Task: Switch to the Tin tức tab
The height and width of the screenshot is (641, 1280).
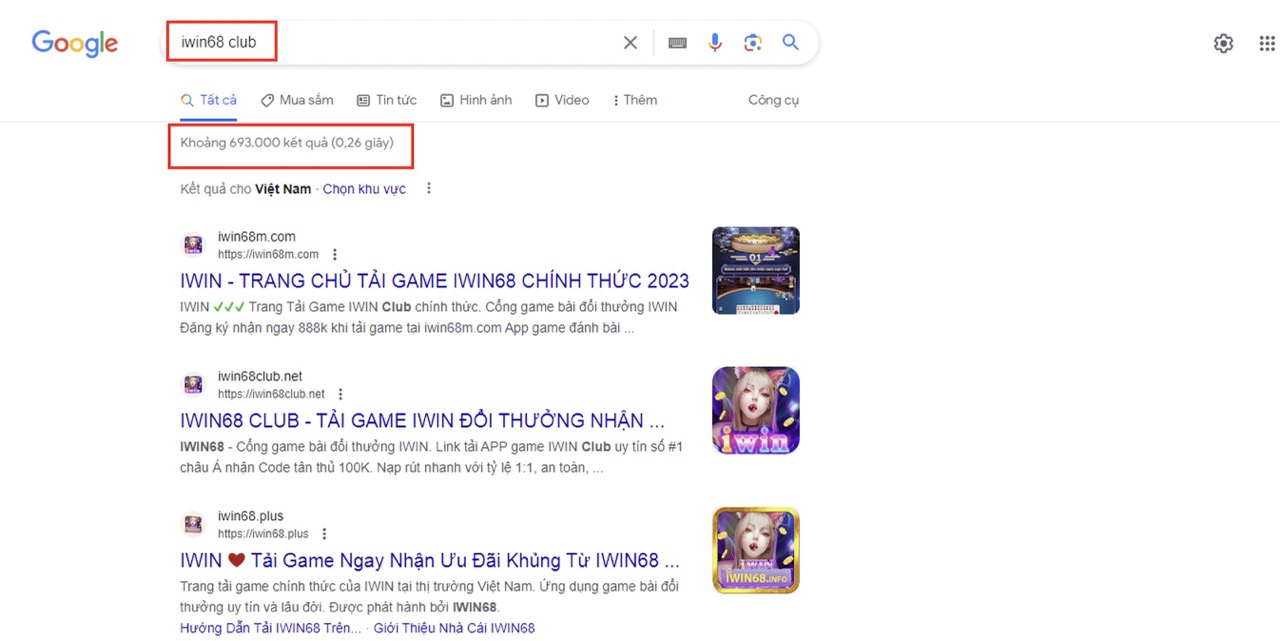Action: 387,100
